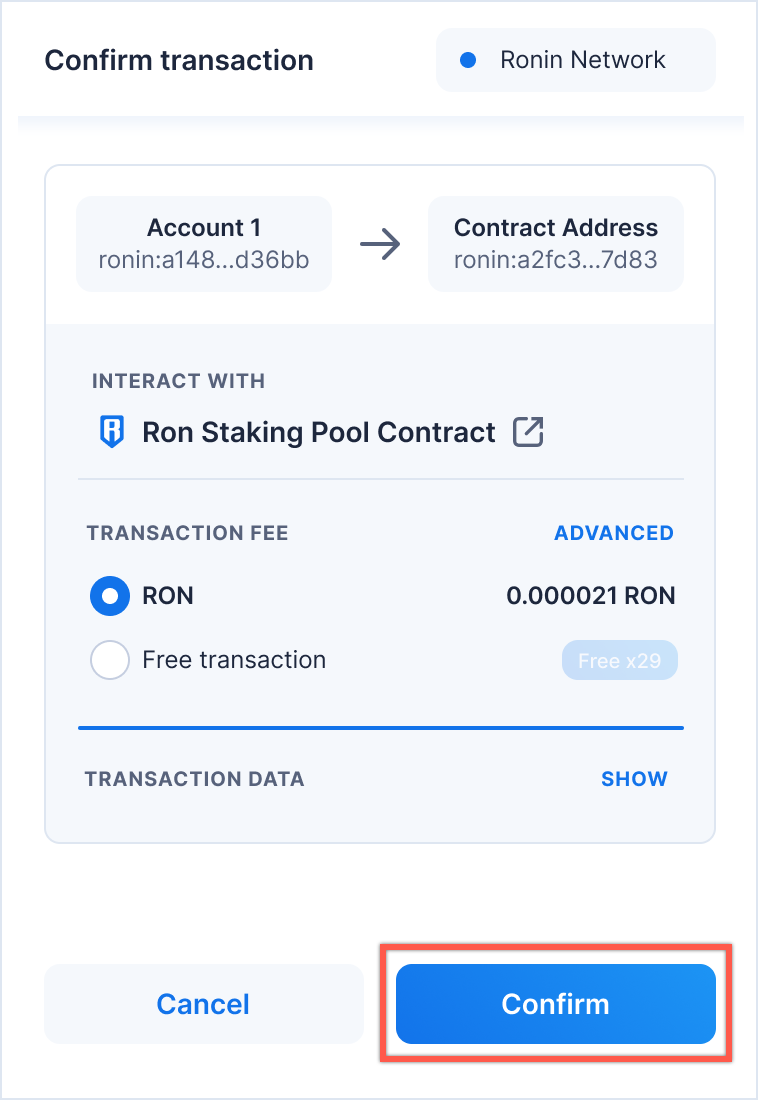Choose the Free transaction radio option
The image size is (758, 1100).
[x=110, y=660]
